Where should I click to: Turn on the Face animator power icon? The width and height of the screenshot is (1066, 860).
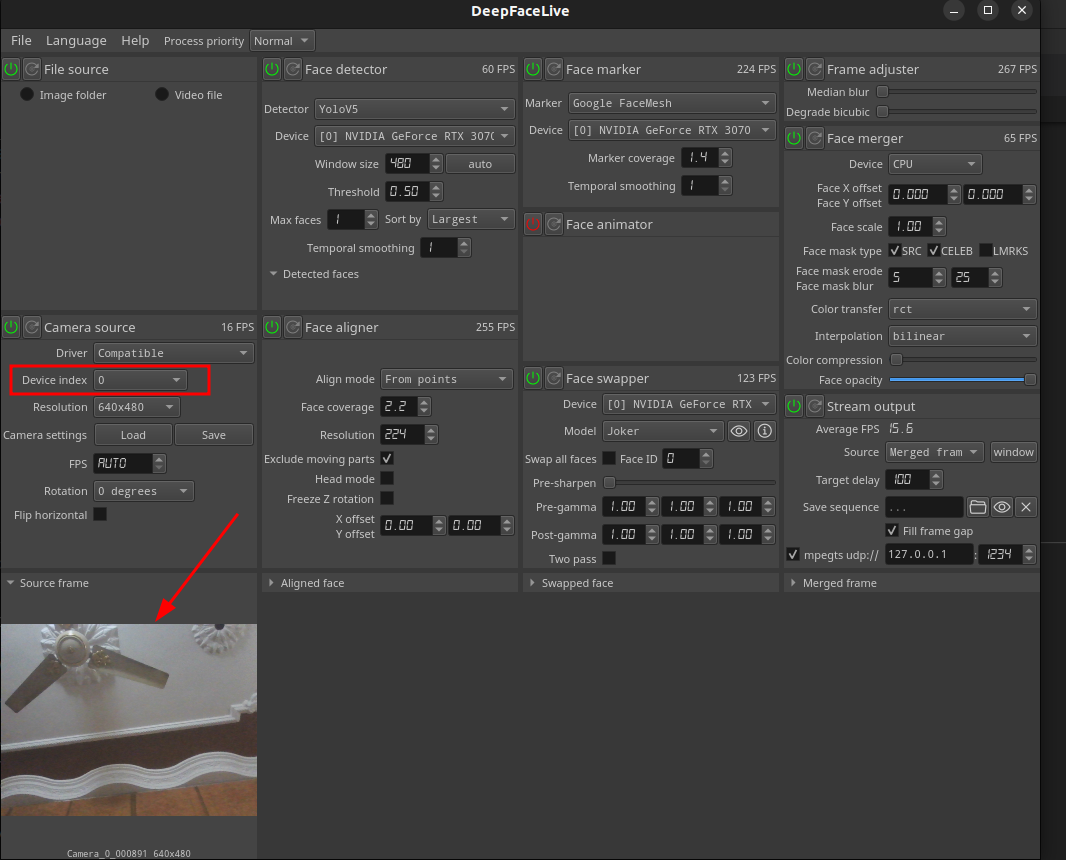(533, 224)
